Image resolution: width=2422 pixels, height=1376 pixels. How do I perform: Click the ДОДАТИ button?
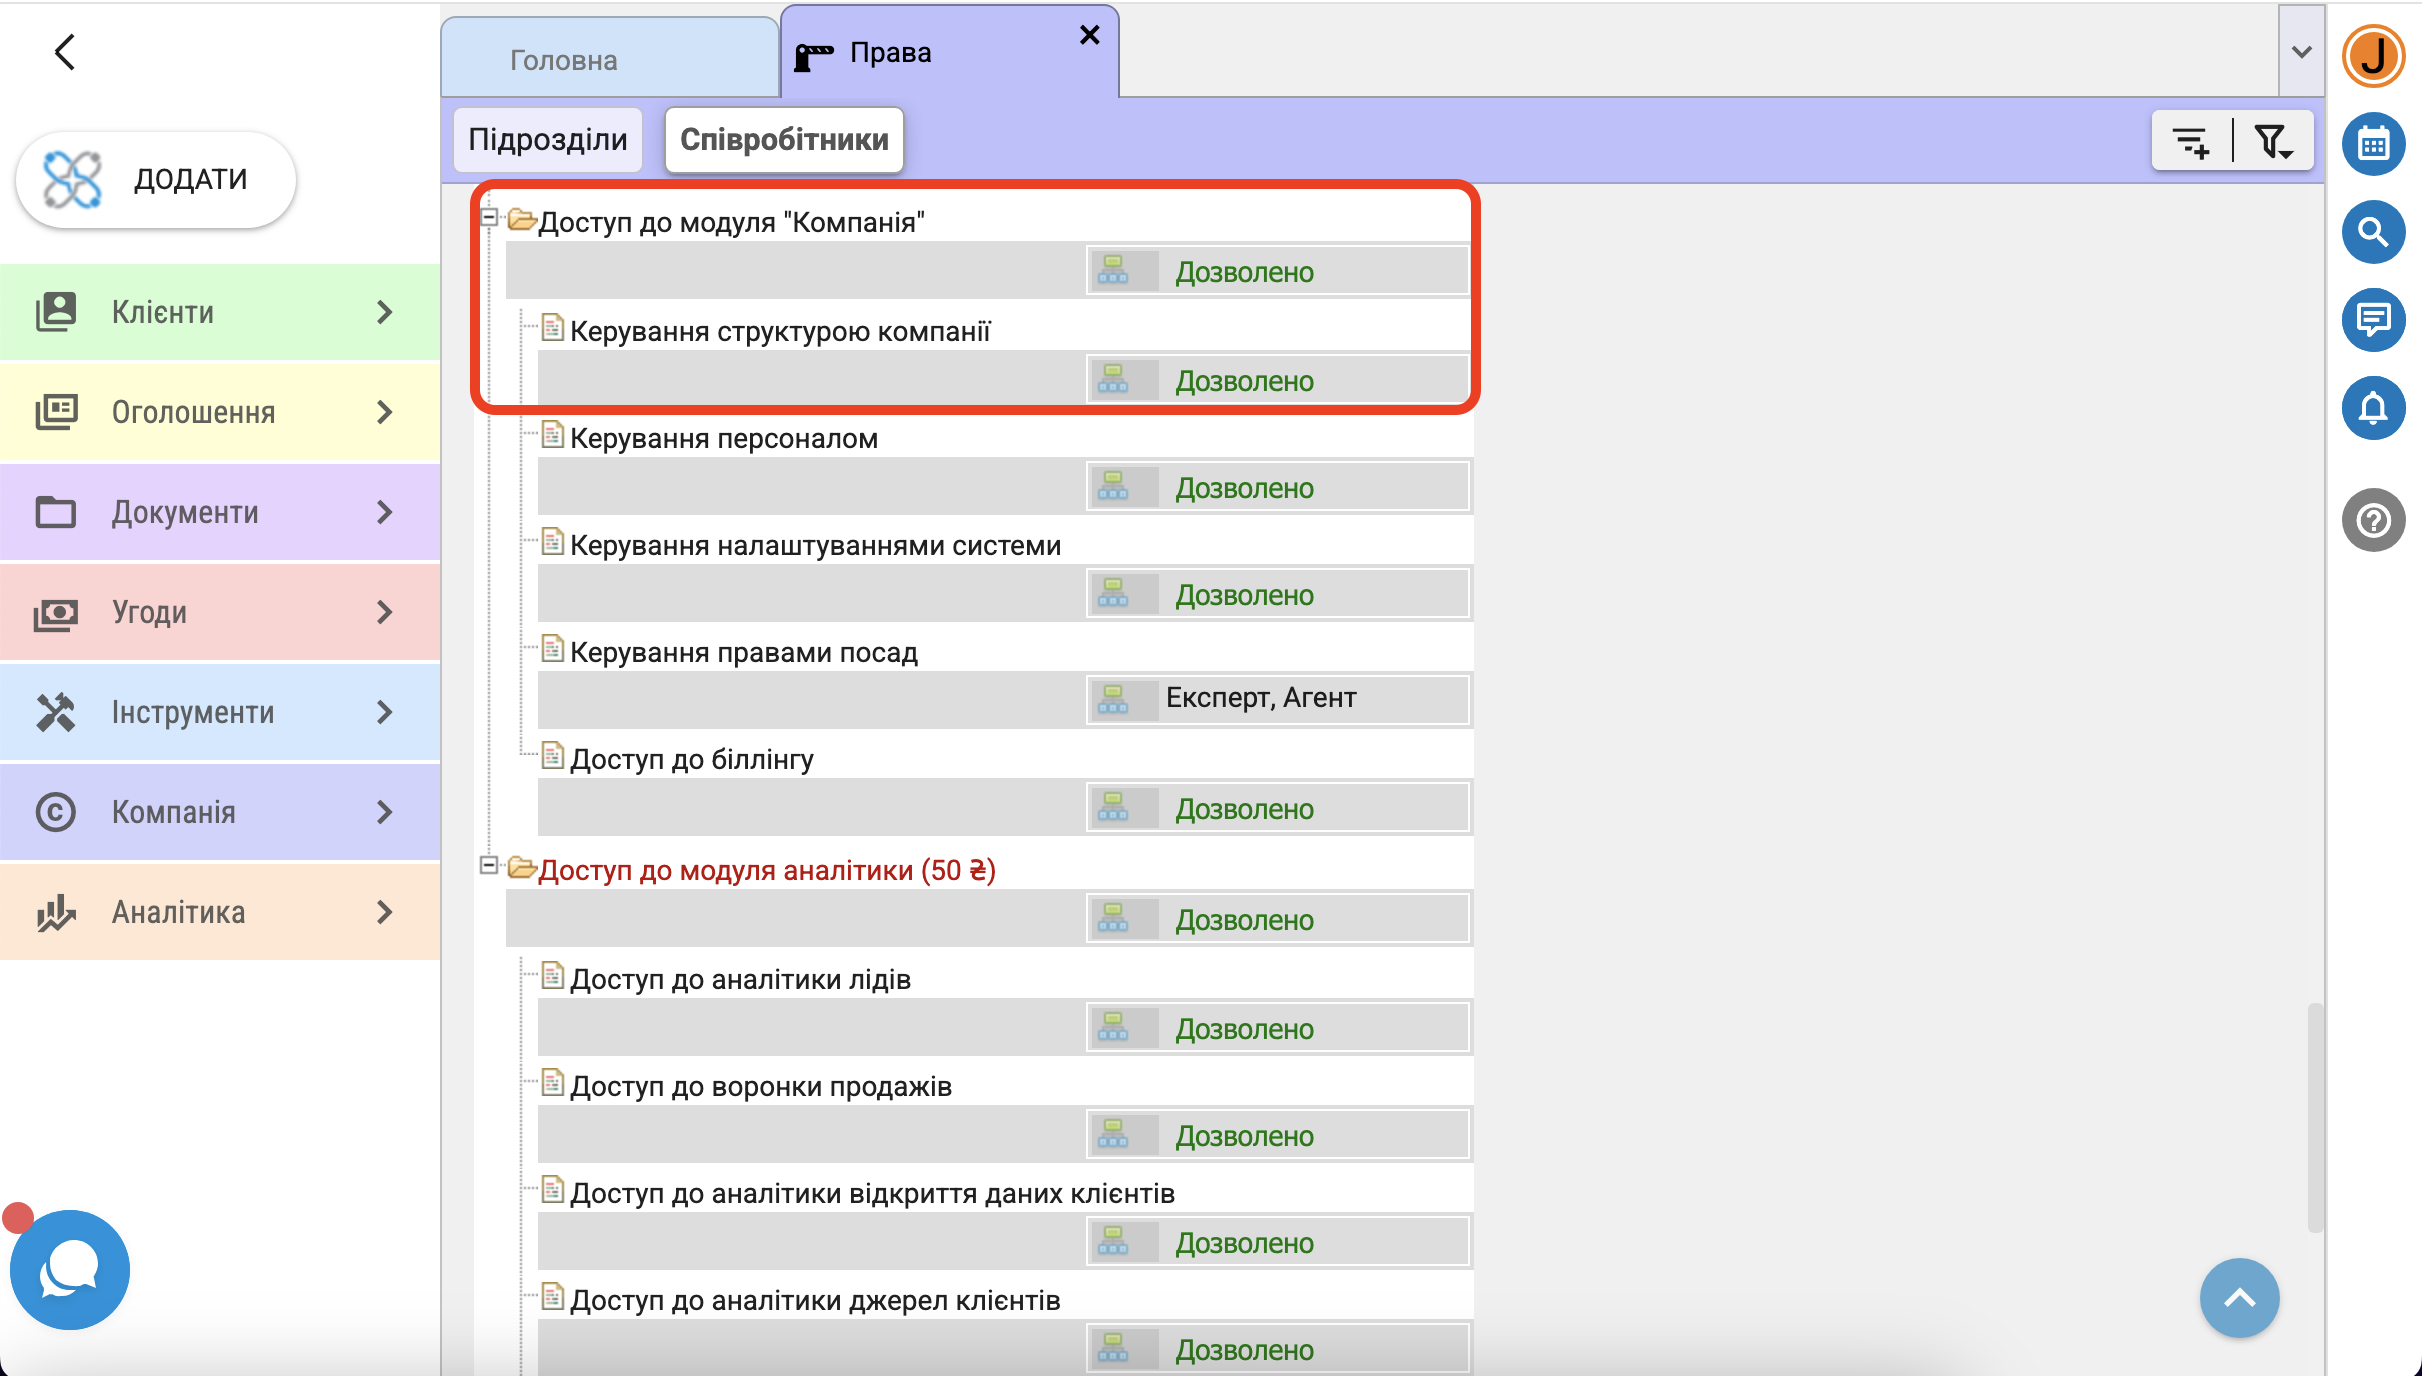point(156,179)
